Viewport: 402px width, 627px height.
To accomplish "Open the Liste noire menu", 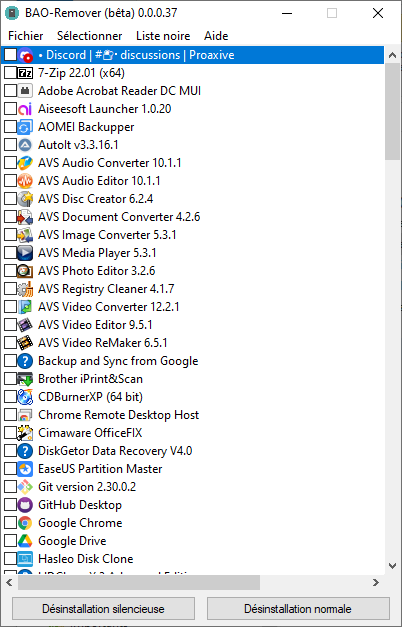I will pyautogui.click(x=163, y=36).
